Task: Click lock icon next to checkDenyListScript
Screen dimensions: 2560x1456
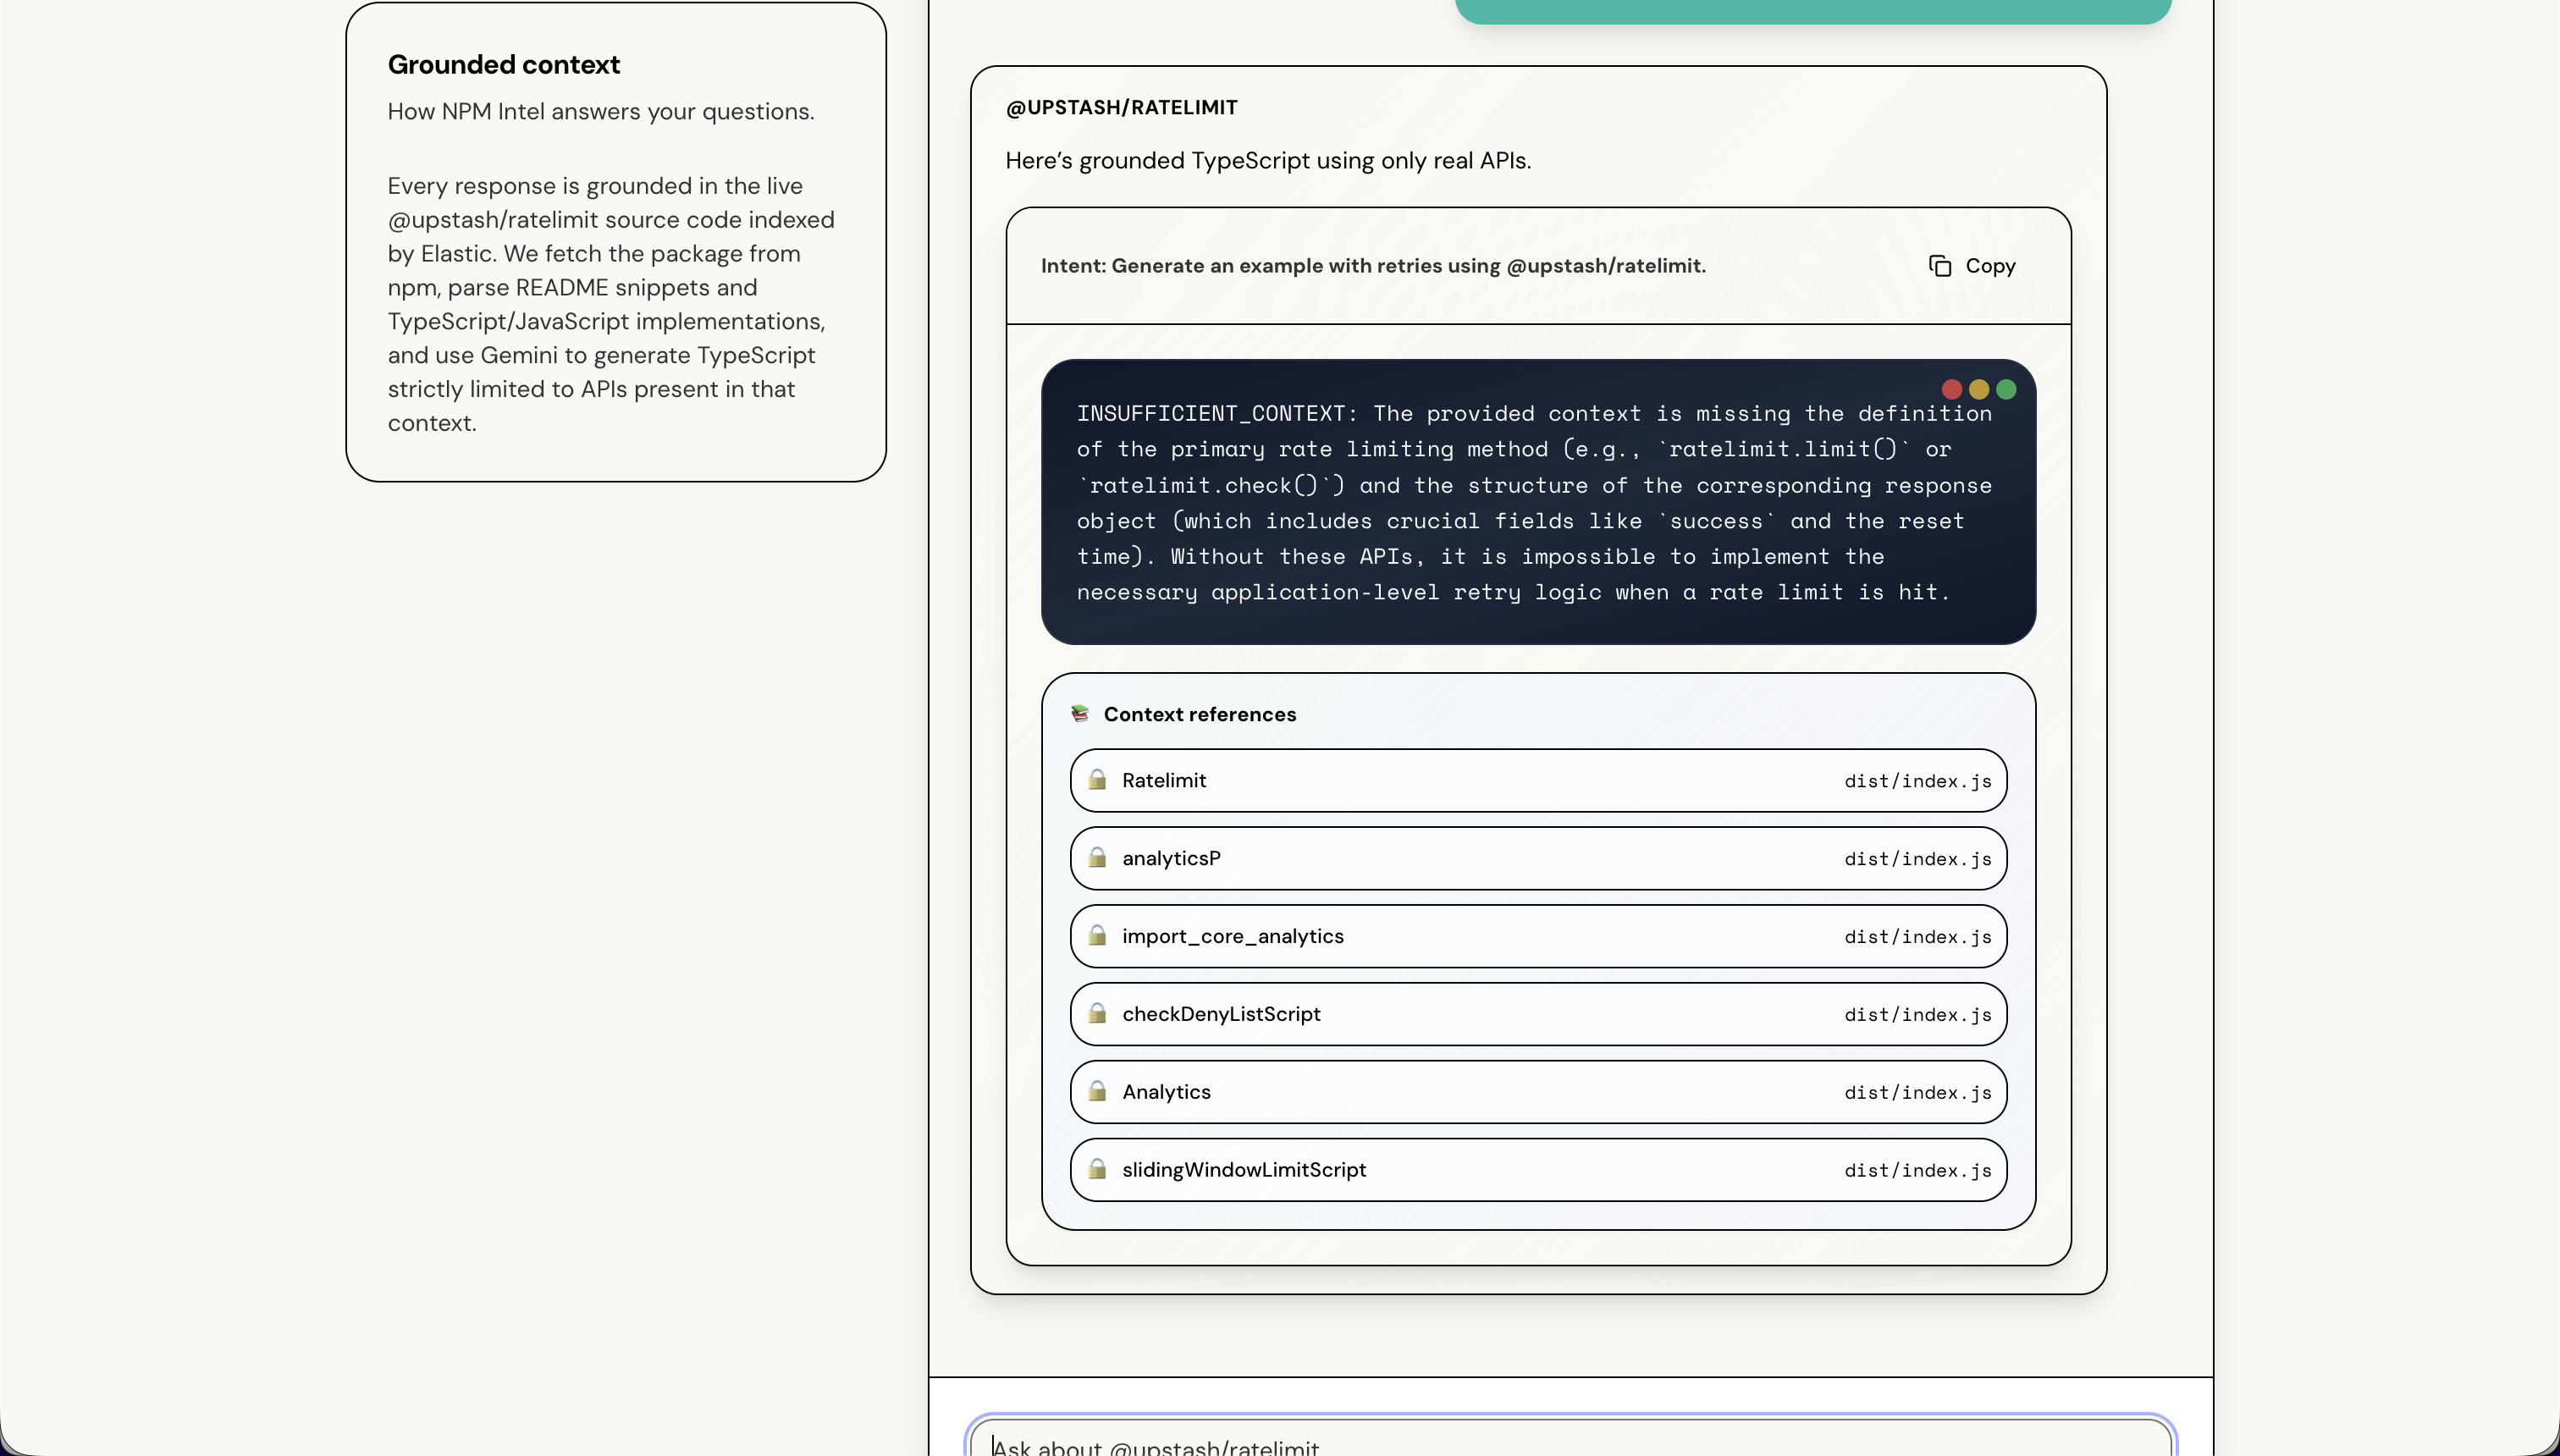Action: 1097,1014
